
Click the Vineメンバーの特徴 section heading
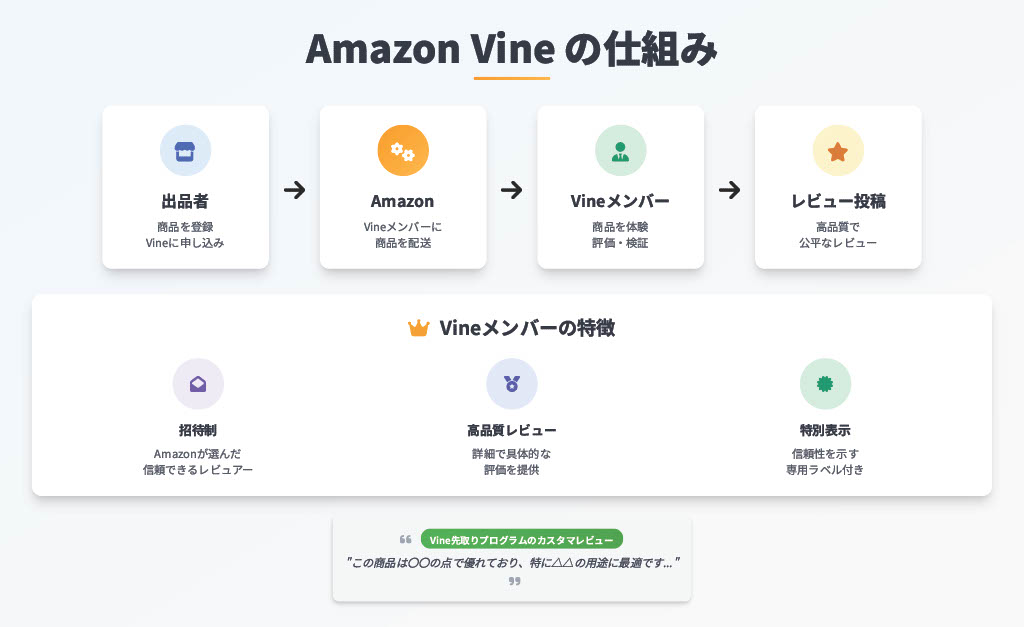[x=527, y=328]
